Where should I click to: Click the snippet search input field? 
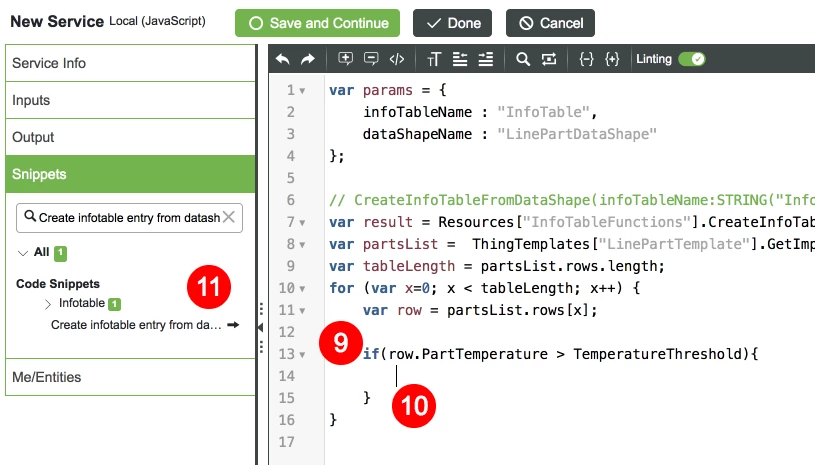pos(129,218)
